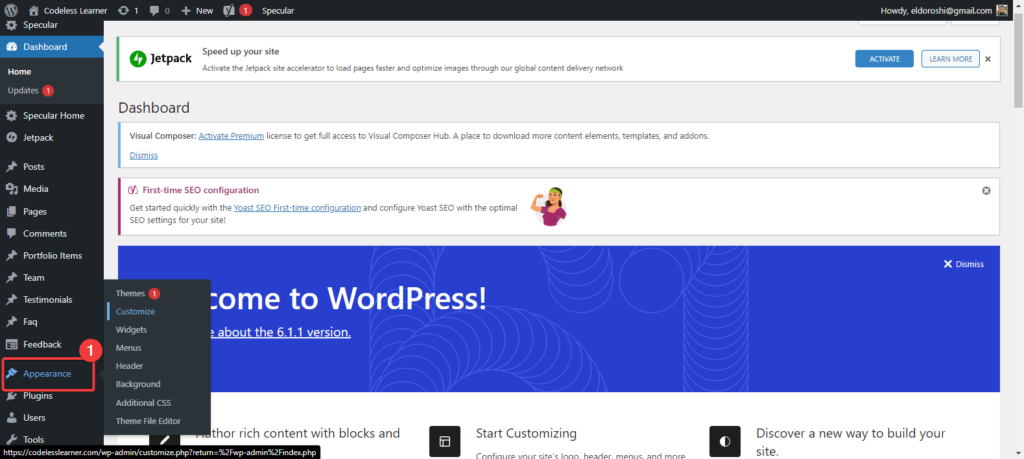The image size is (1024, 459).
Task: Open Yoast SEO icon in admin bar
Action: (229, 10)
